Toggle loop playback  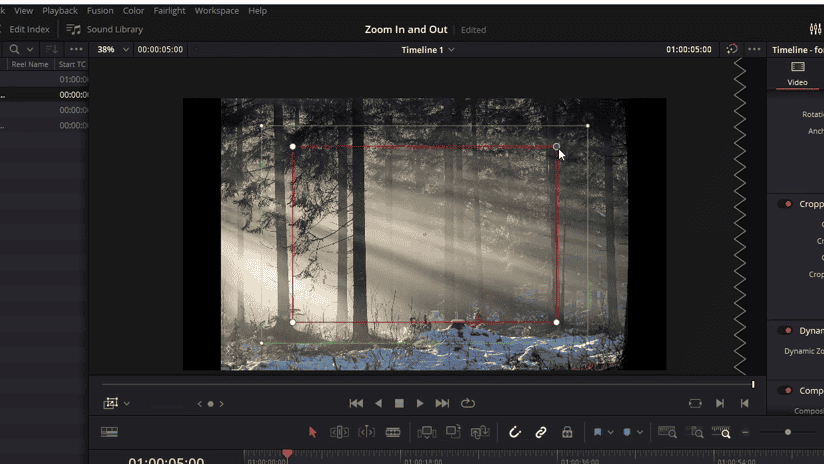coord(468,404)
